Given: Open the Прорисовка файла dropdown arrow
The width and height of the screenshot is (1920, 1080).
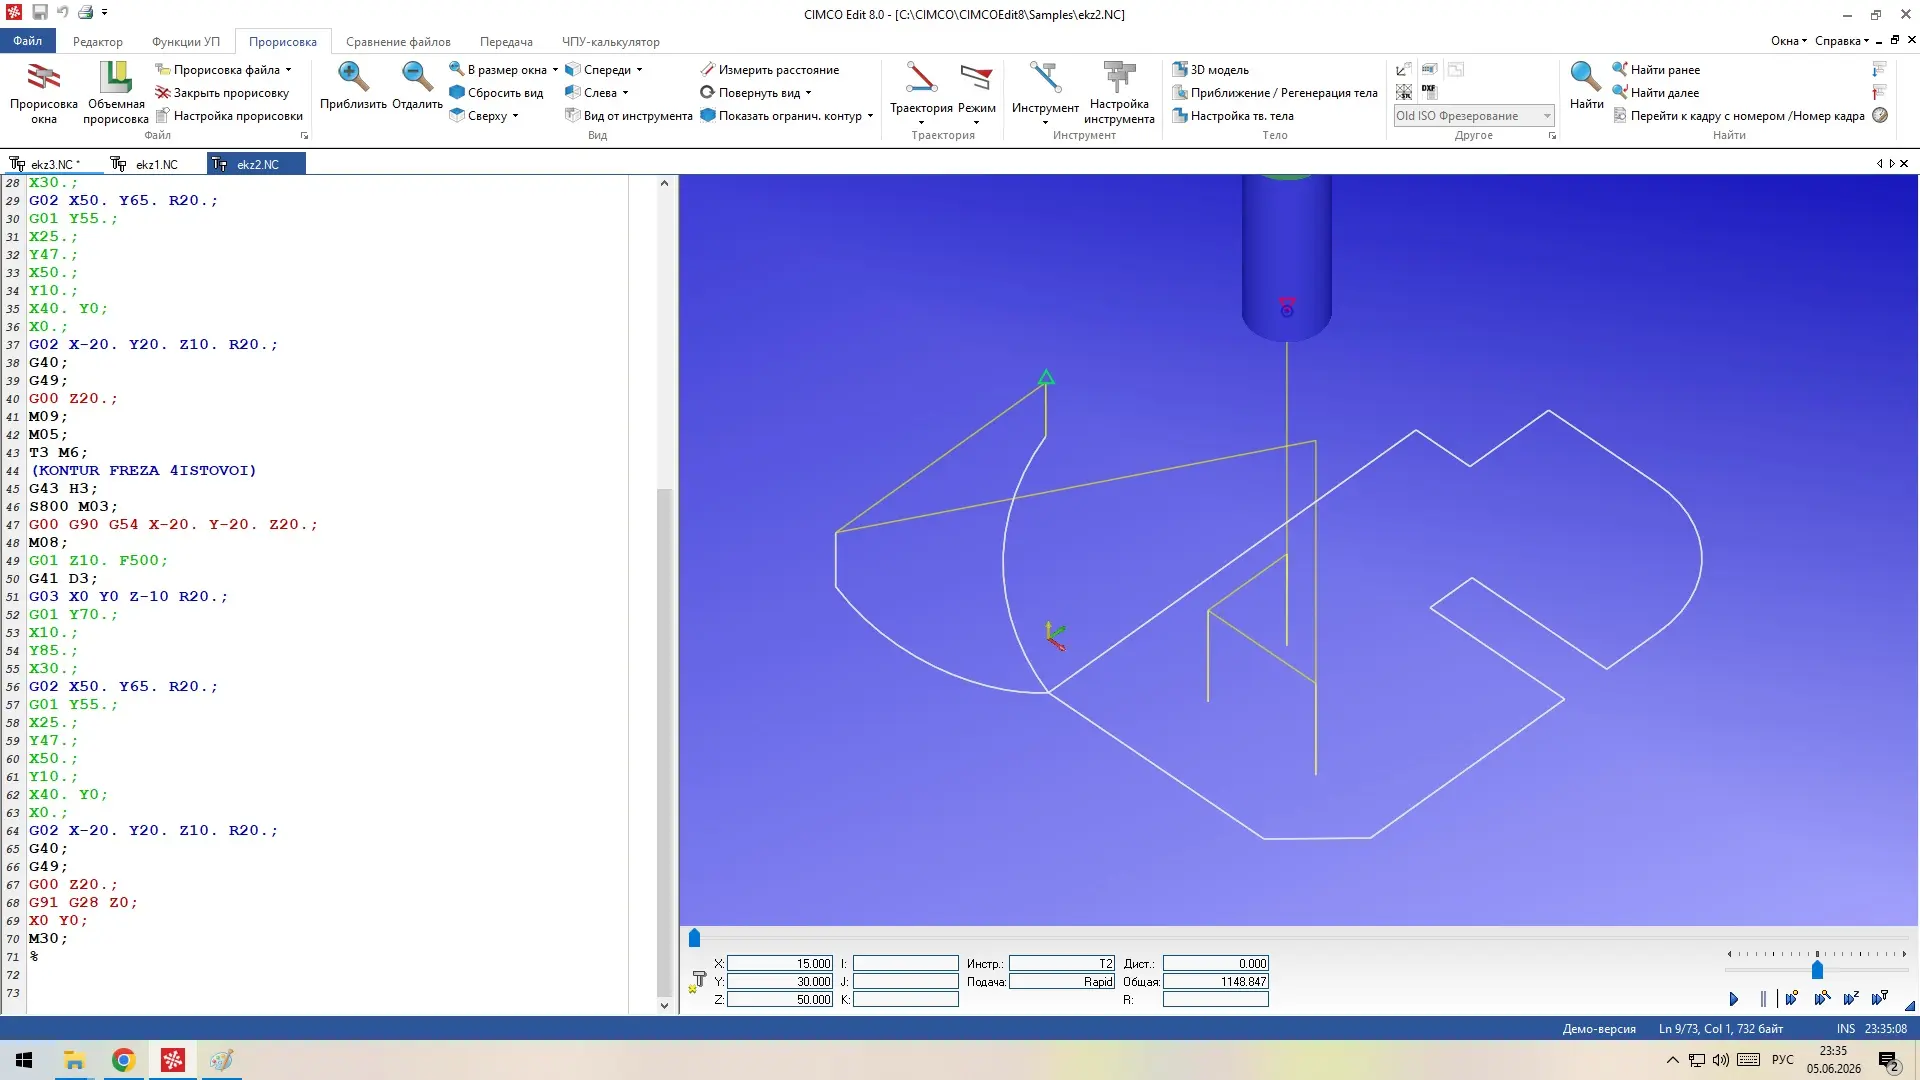Looking at the screenshot, I should pos(288,70).
